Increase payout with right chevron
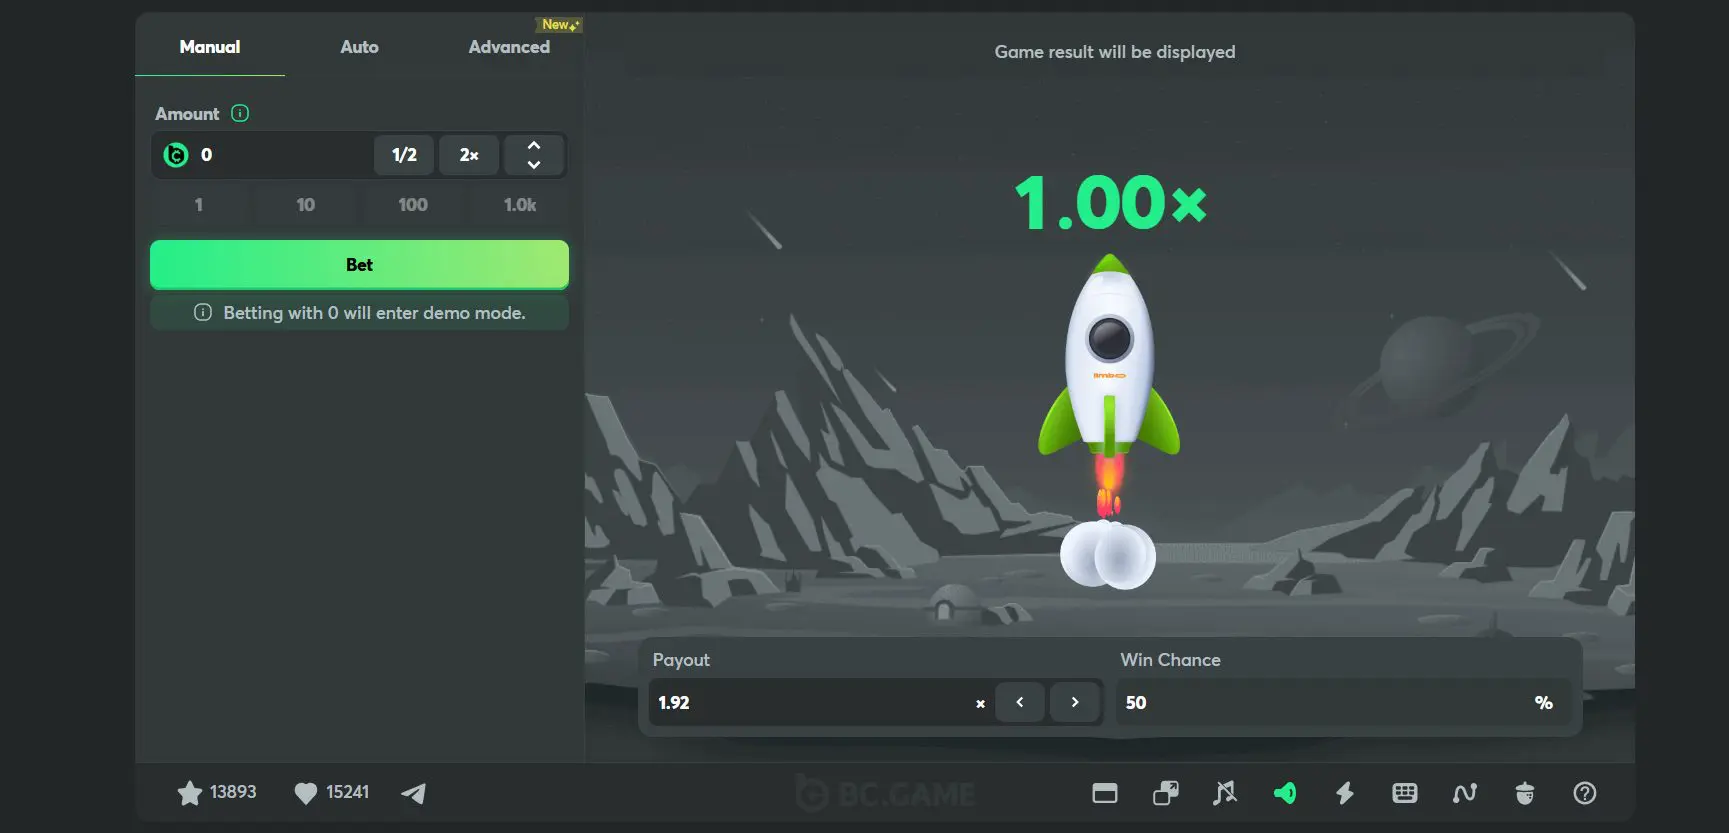Viewport: 1729px width, 833px height. click(1075, 702)
